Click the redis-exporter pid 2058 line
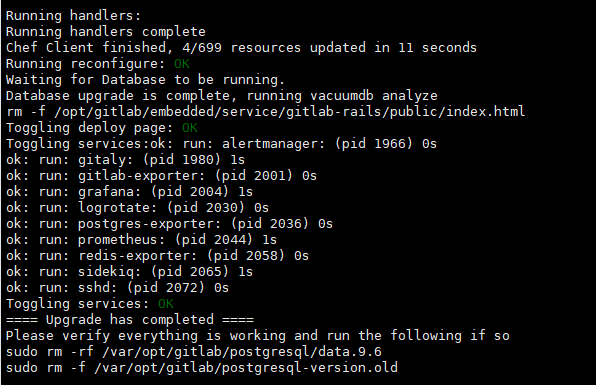 157,255
